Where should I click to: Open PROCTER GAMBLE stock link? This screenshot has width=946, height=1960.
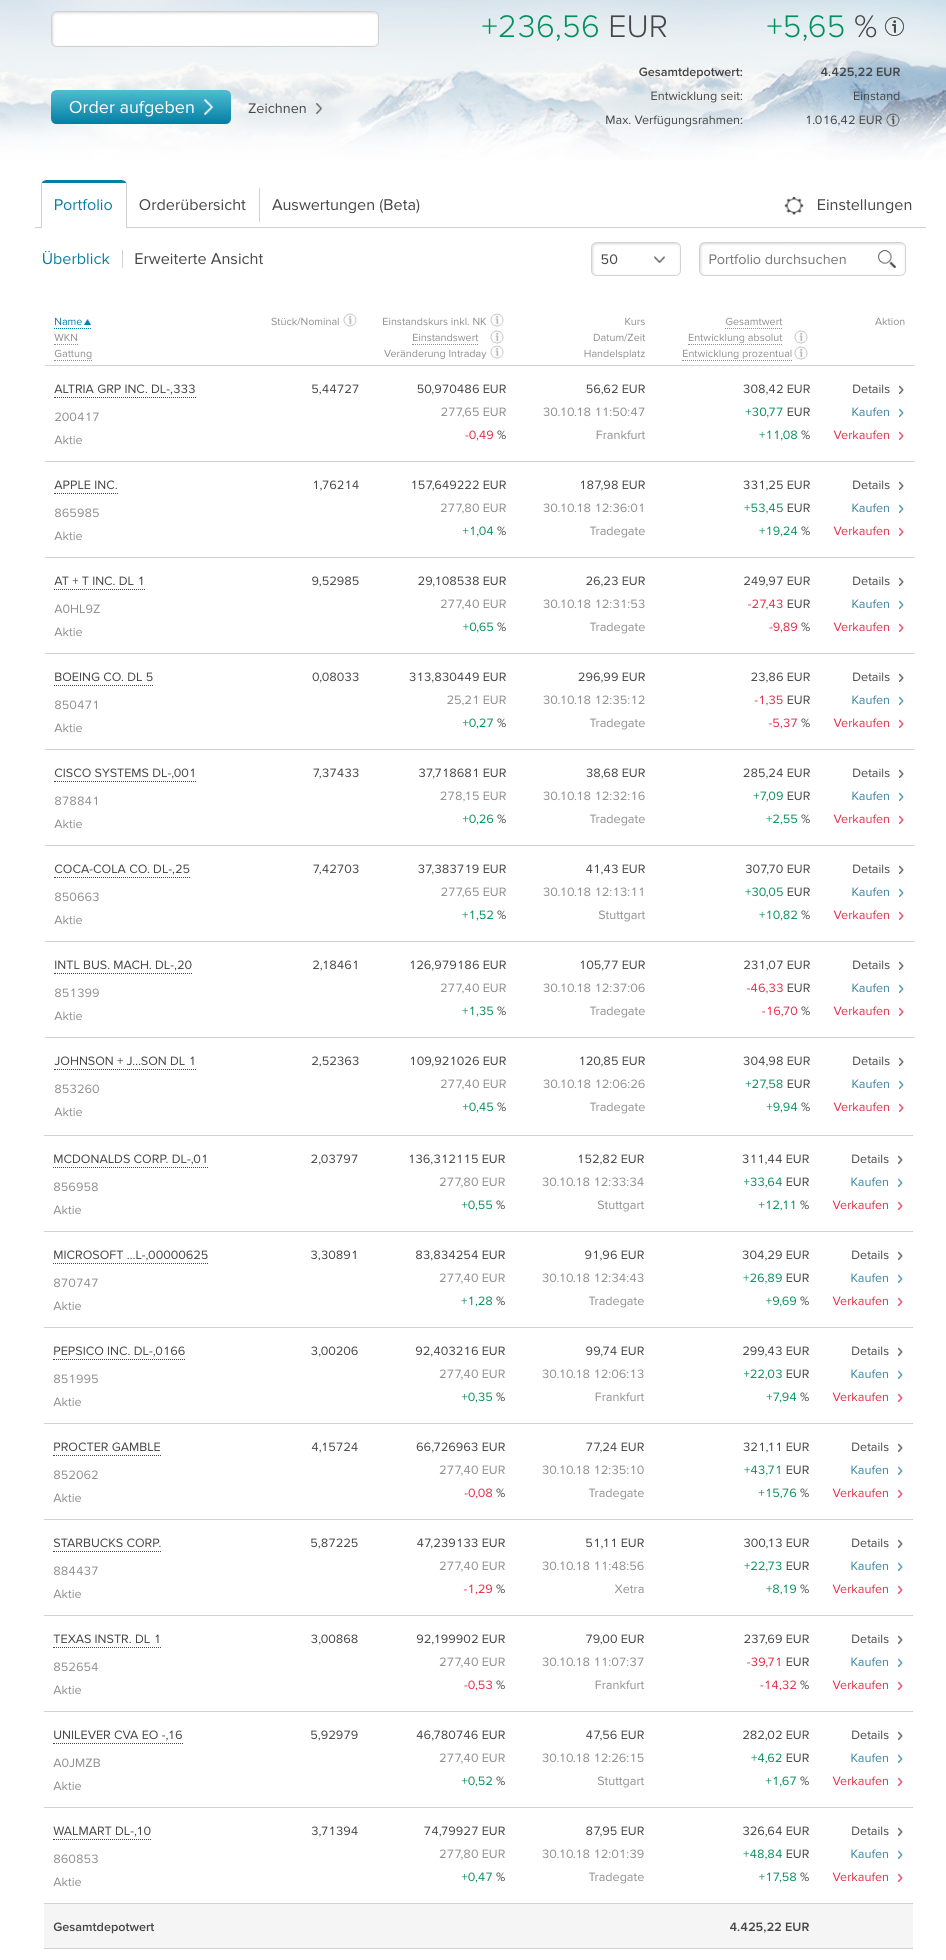coord(107,1447)
